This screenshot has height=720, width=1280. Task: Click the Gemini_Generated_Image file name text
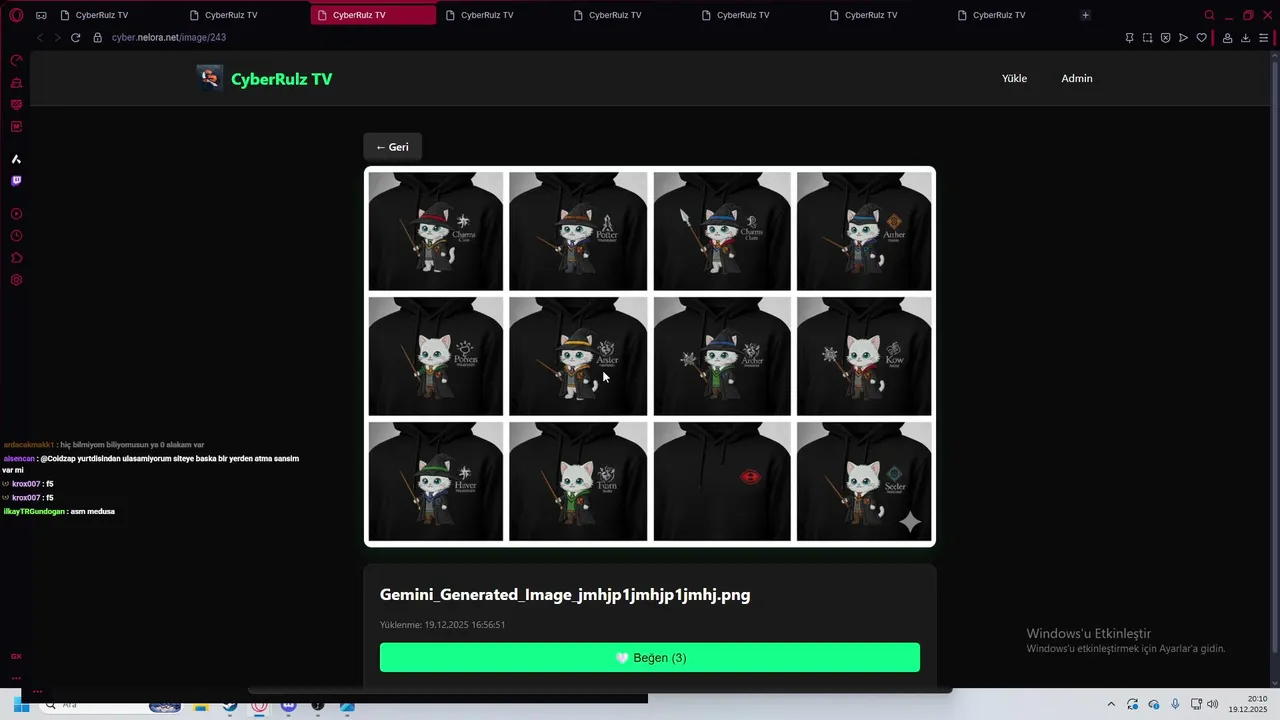click(565, 595)
